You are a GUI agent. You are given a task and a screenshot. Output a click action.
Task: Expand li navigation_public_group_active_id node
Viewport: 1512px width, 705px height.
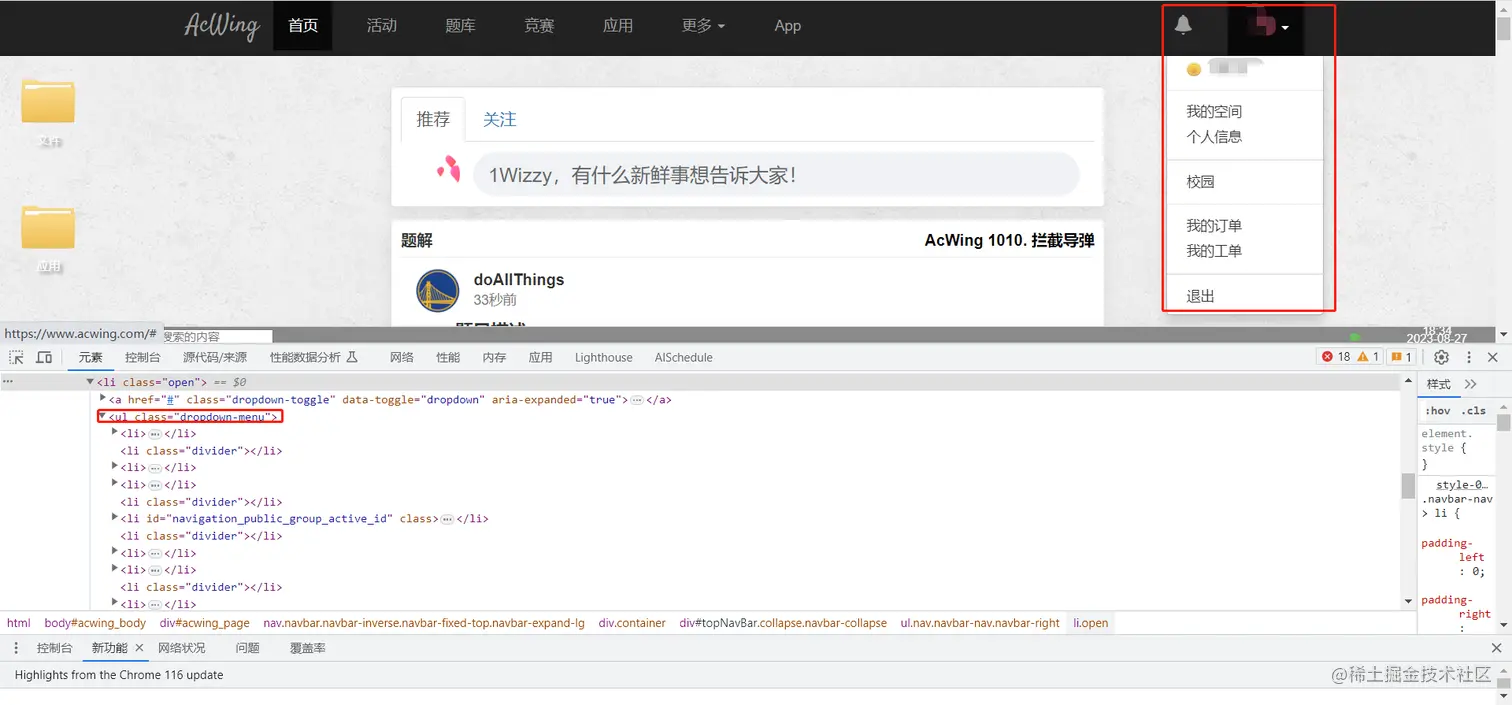tap(115, 518)
